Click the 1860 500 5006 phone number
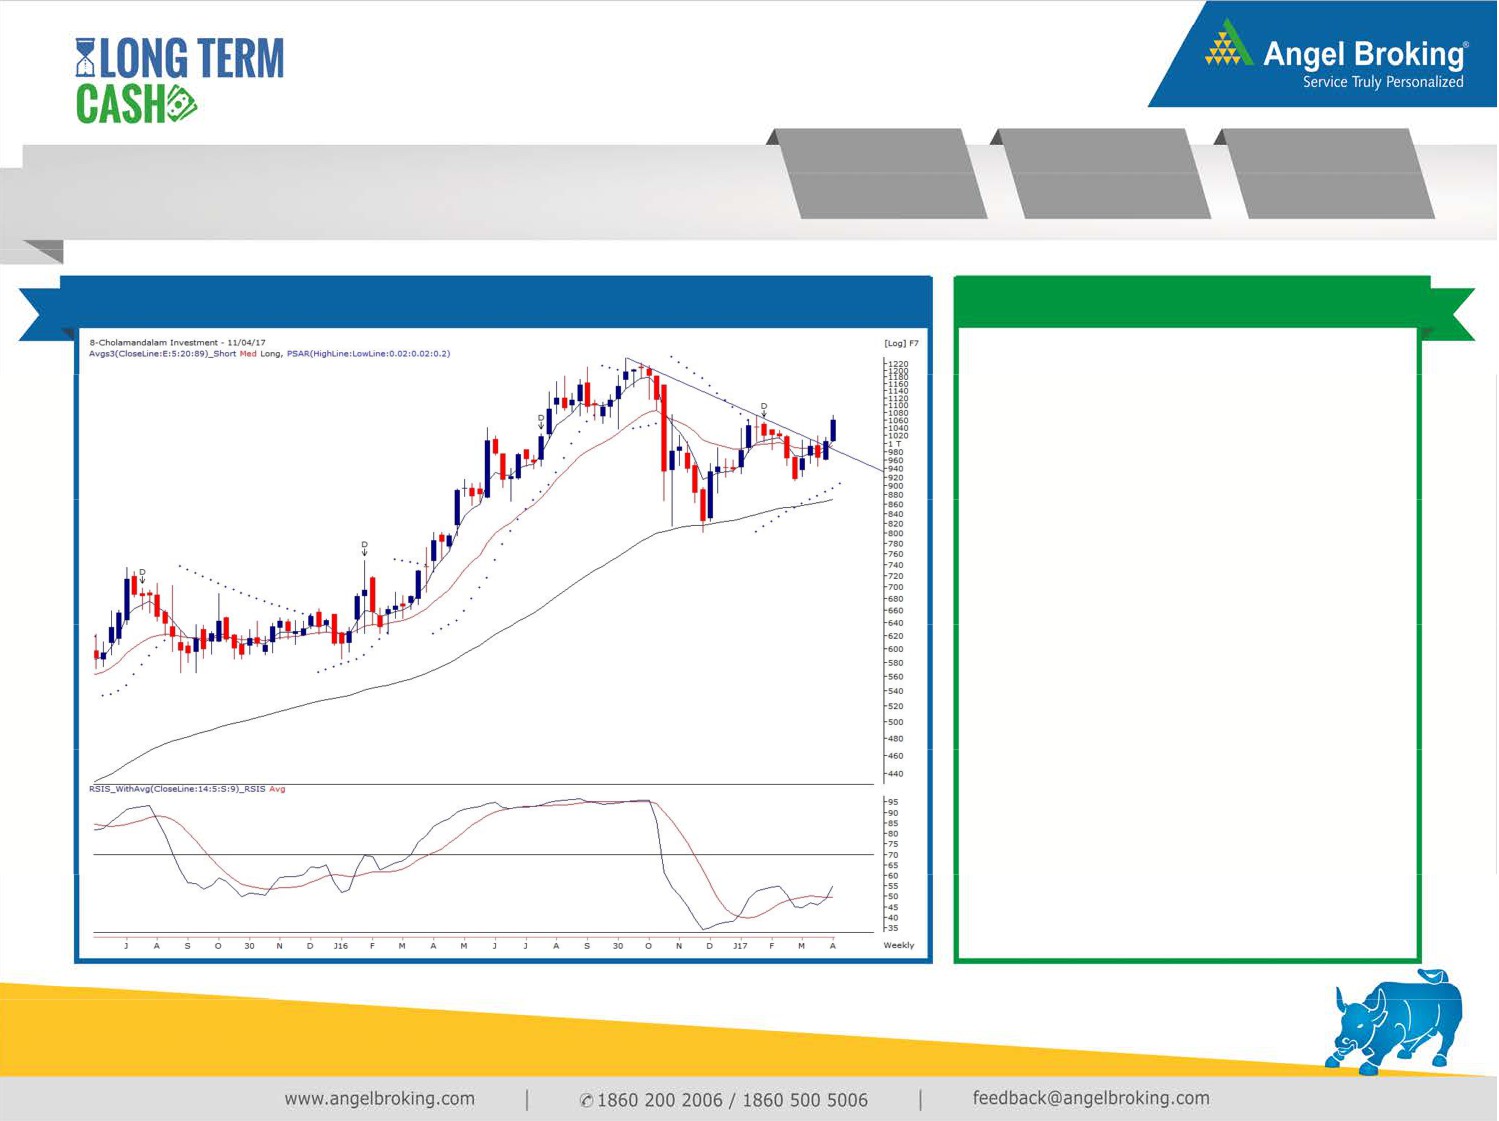 (x=805, y=1100)
